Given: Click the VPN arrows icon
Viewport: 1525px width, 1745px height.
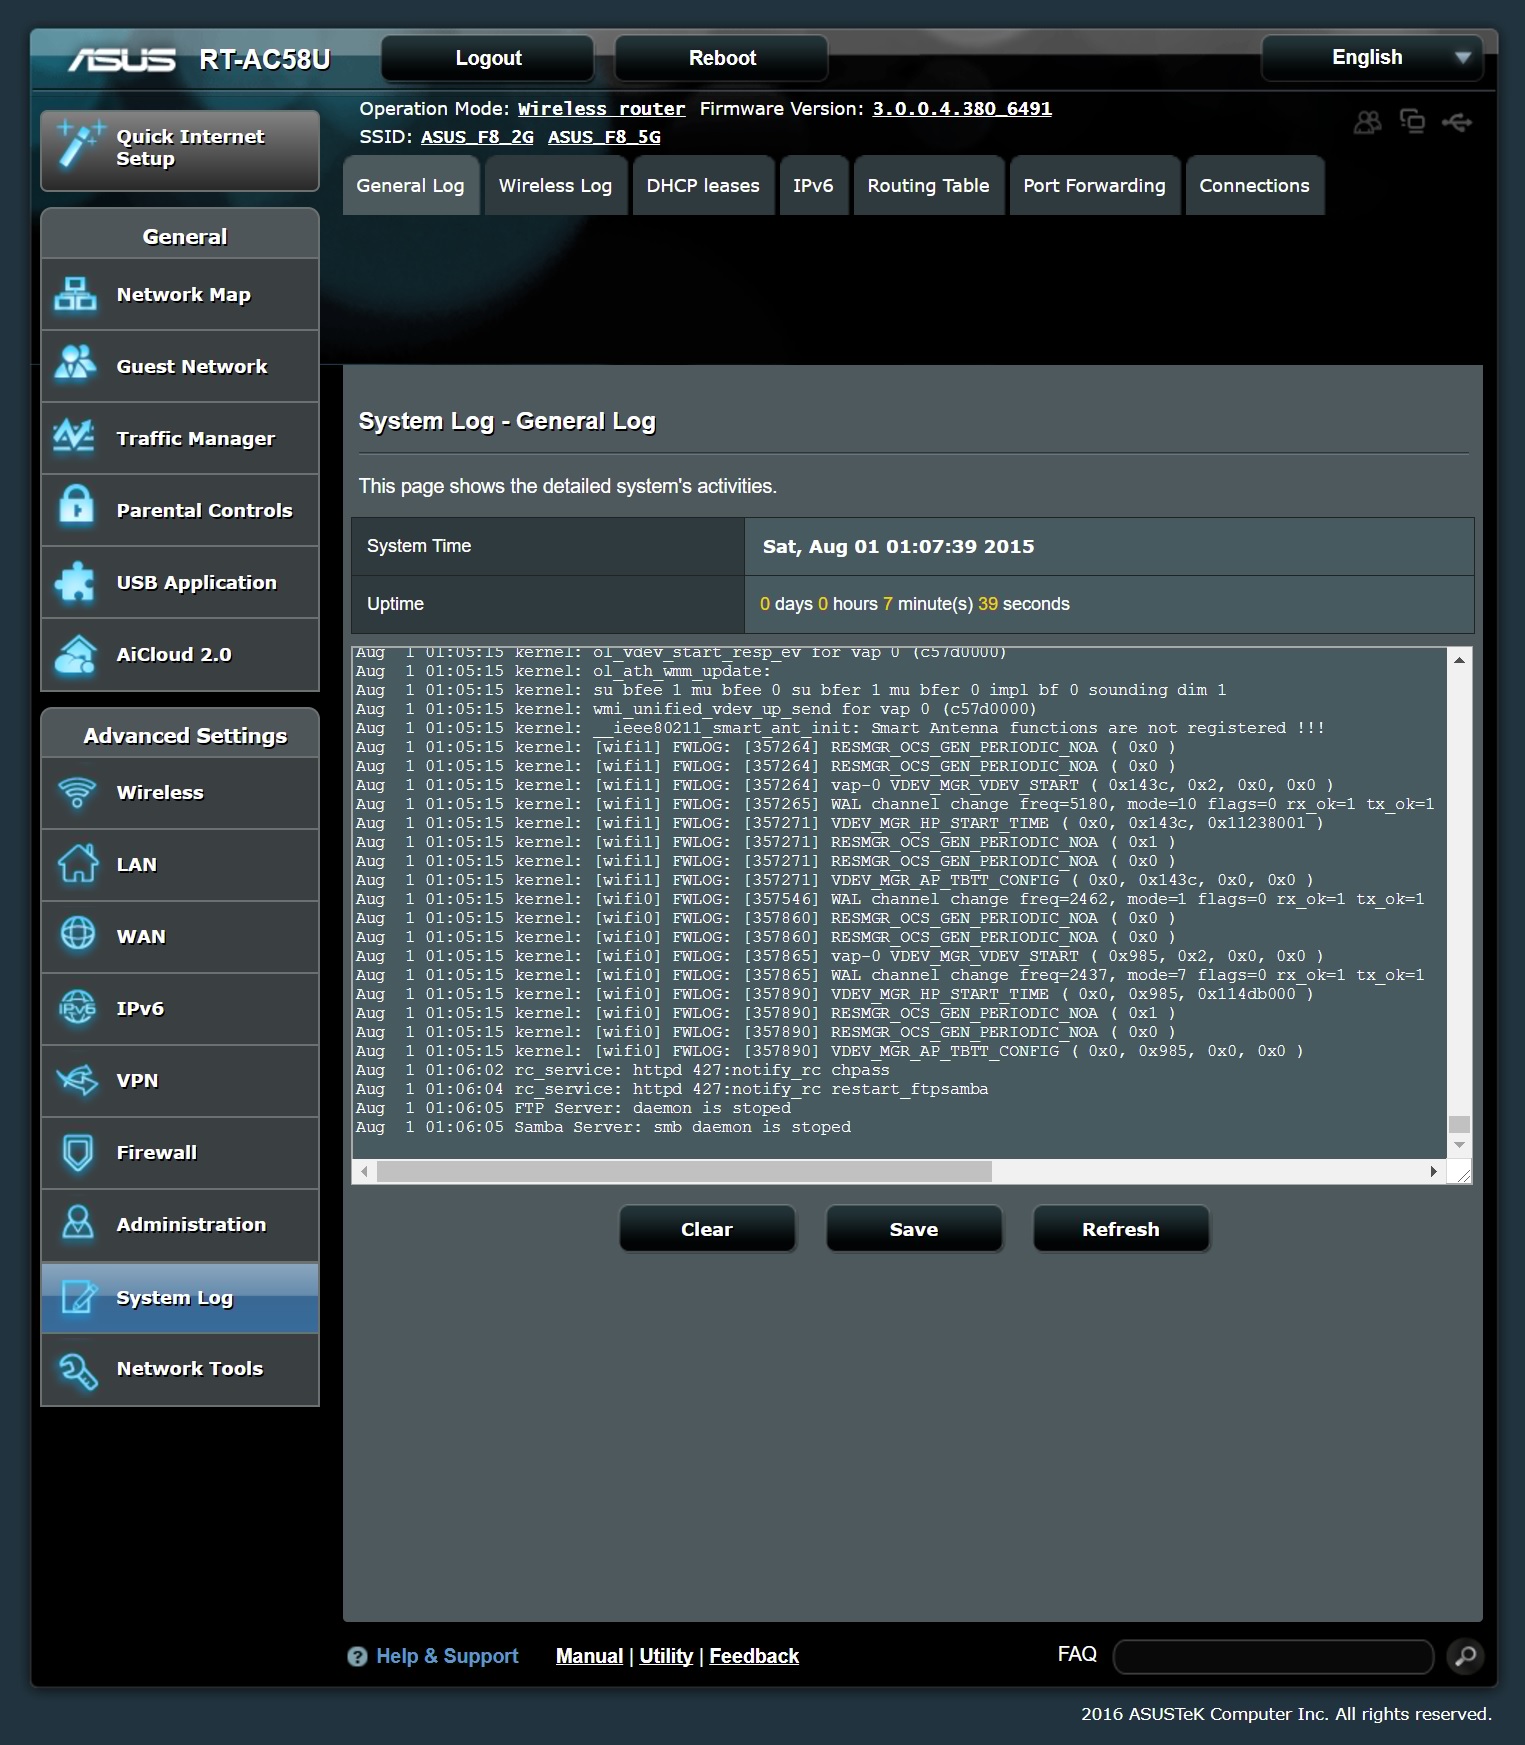Looking at the screenshot, I should point(77,1081).
